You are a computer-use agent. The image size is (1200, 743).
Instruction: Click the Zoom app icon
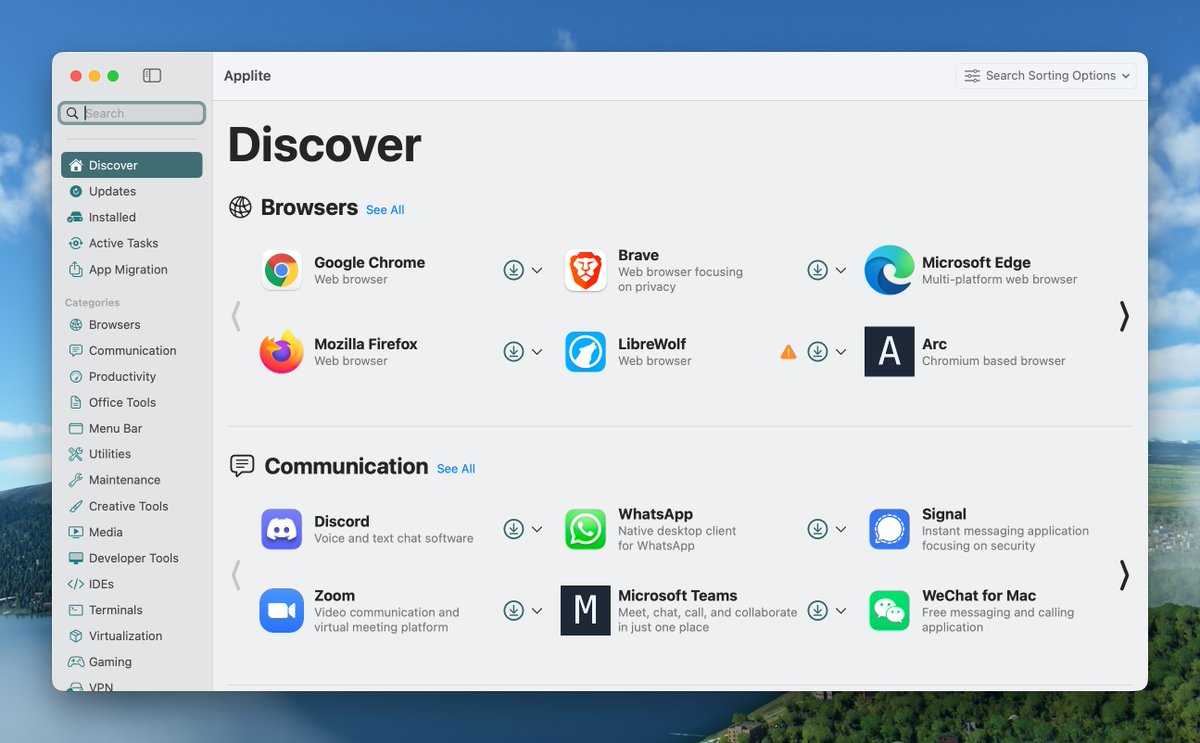(282, 611)
